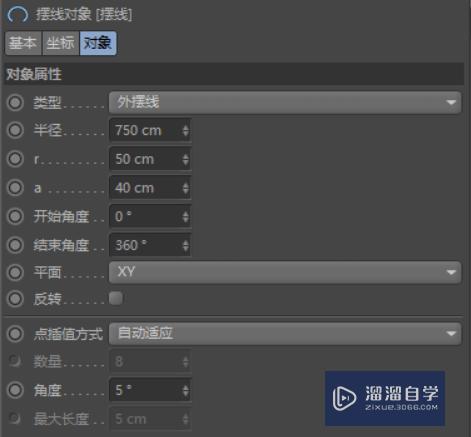Click the keyframe circle next to 结束角度

pos(15,246)
